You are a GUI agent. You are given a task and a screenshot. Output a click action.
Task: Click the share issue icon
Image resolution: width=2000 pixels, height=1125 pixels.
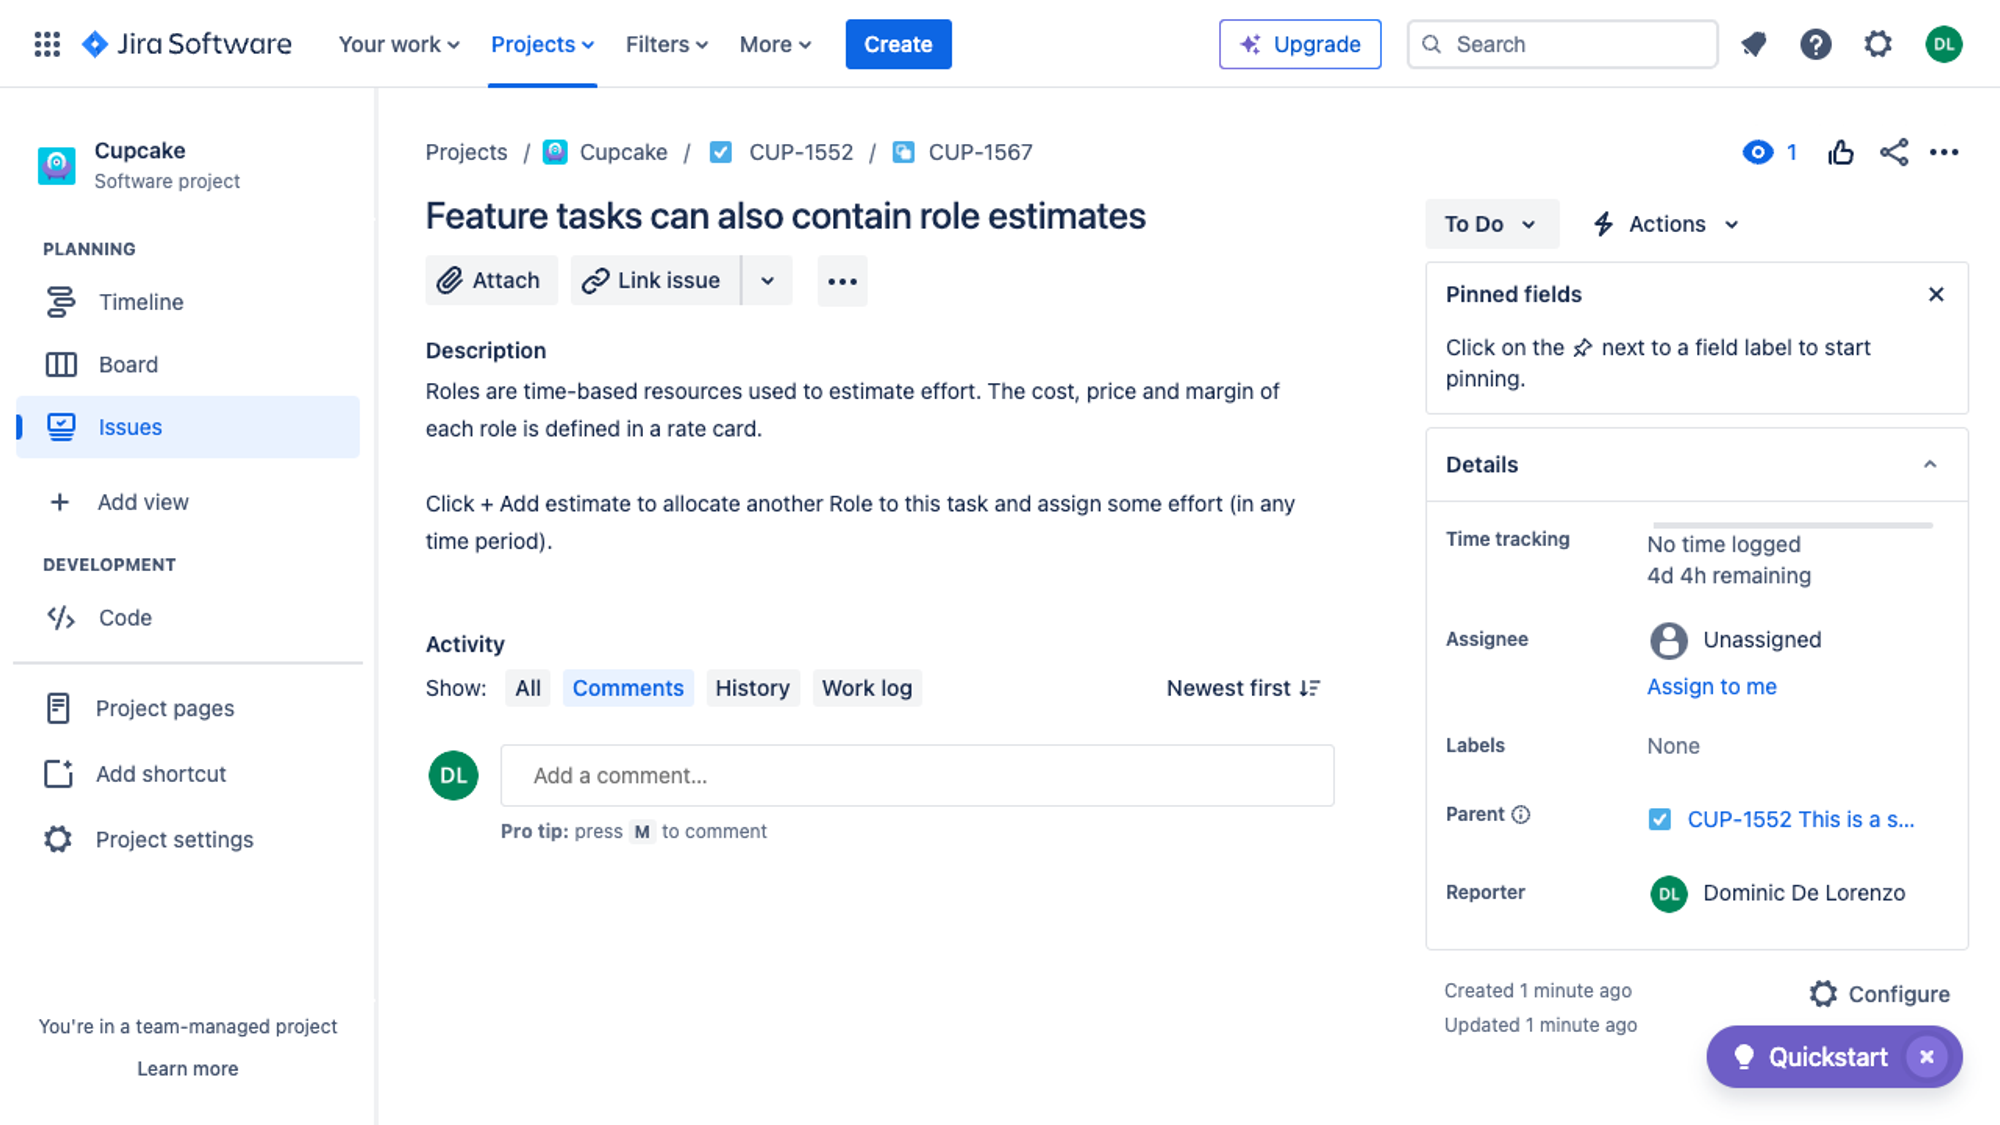tap(1893, 152)
